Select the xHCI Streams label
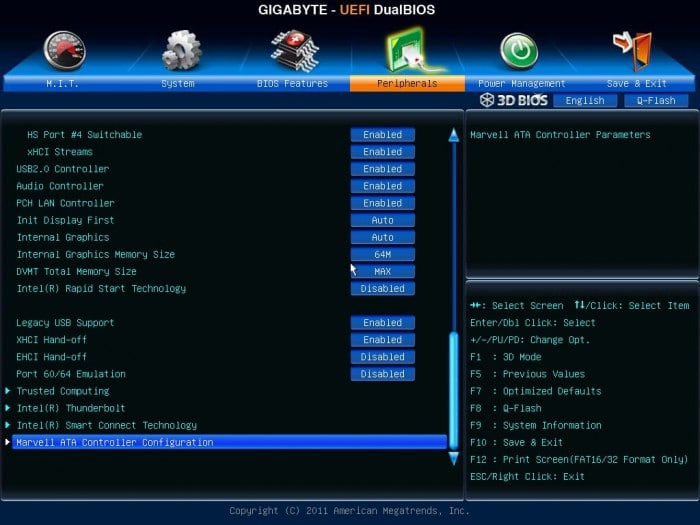This screenshot has height=525, width=700. click(60, 152)
